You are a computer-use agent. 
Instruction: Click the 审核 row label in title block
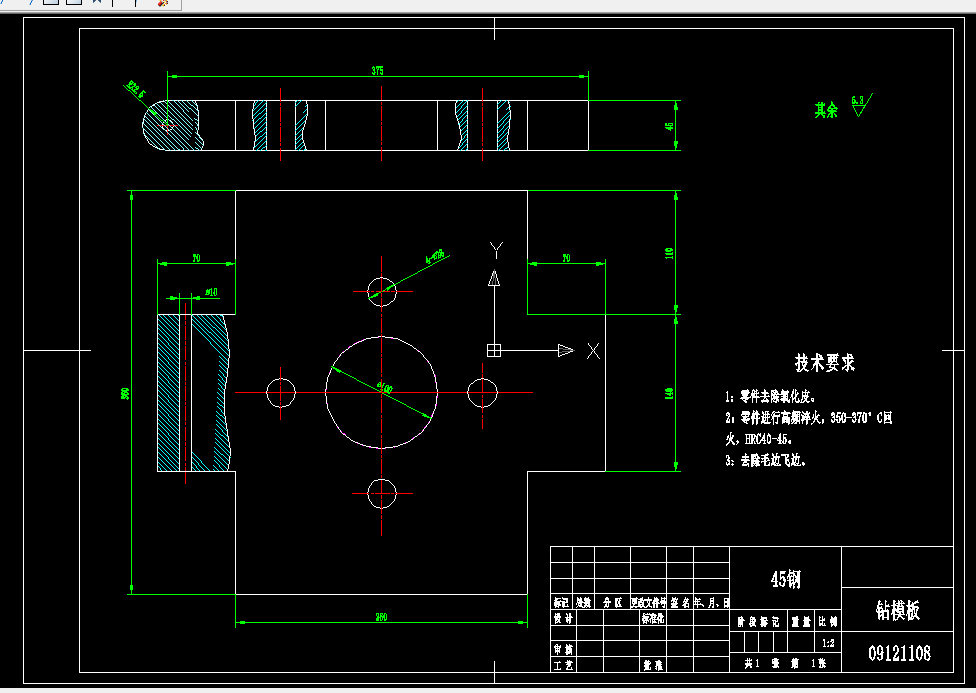(563, 649)
